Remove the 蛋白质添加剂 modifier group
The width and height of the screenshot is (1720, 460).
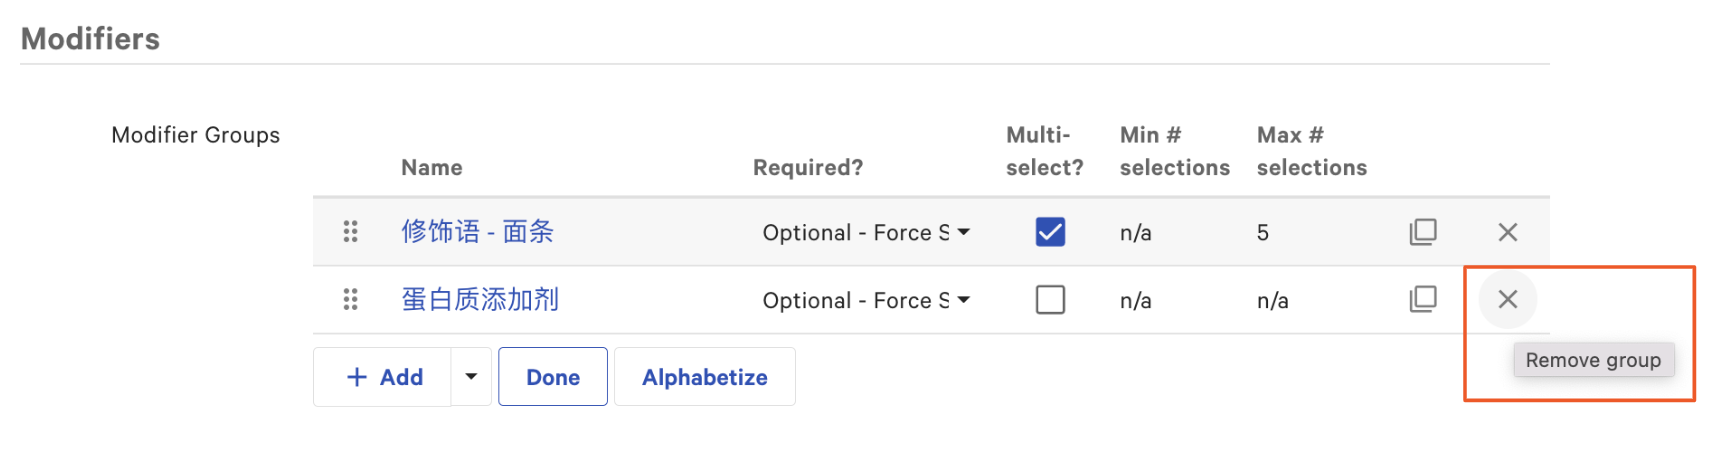point(1507,299)
